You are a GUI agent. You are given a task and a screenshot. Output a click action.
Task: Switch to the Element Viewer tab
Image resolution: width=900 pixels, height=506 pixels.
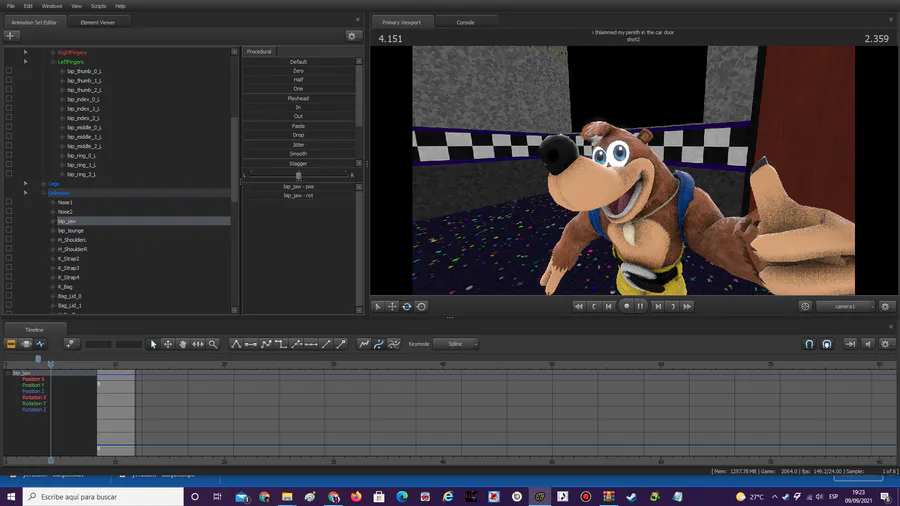(98, 22)
